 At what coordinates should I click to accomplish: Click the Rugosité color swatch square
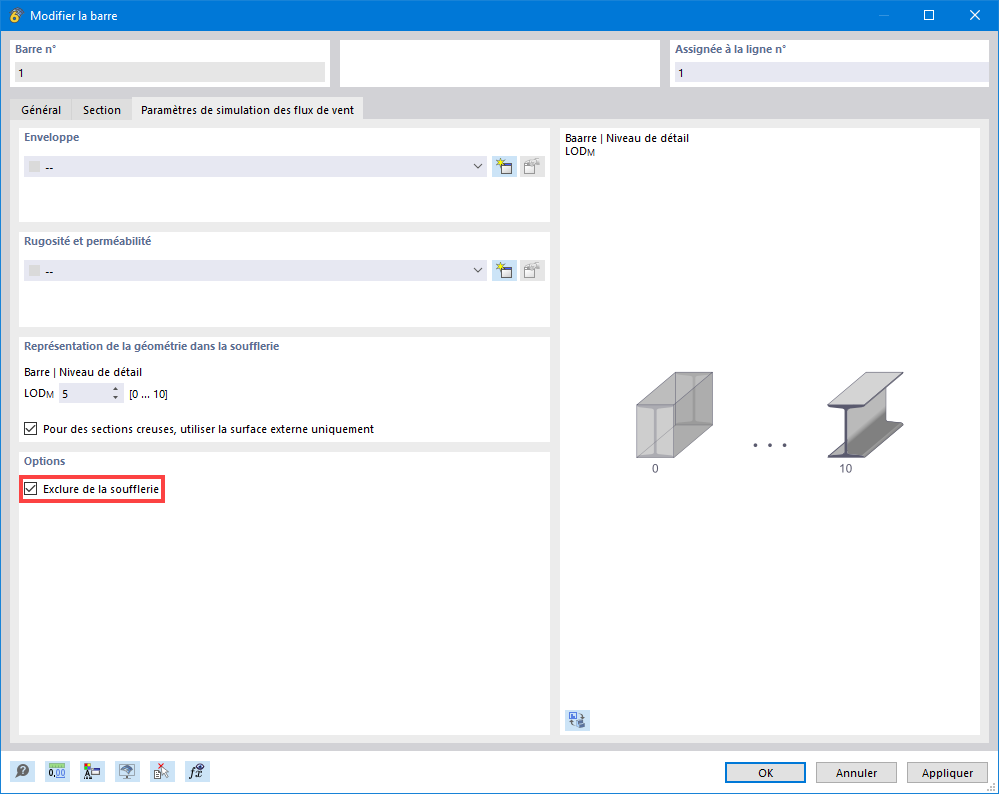[x=34, y=270]
